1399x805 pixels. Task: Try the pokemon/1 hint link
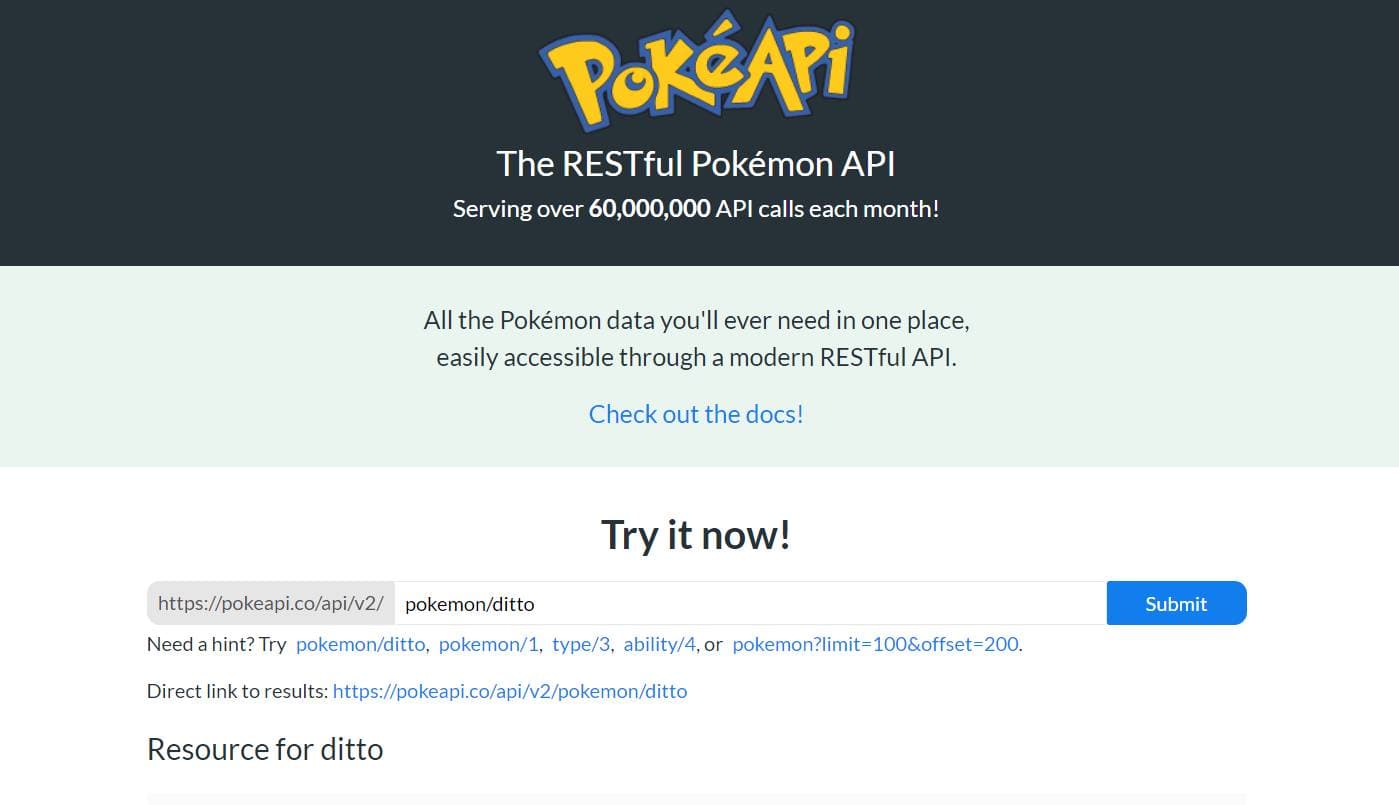(489, 644)
